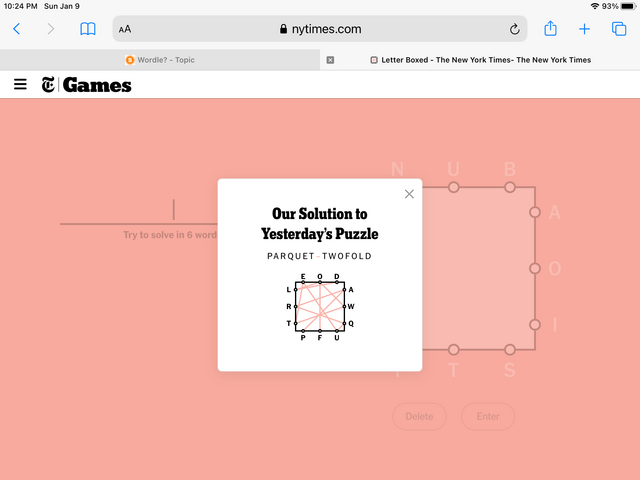Click the "Our Solution to Yesterday's Puzzle" heading
Screen dimensions: 640x480
click(320, 224)
